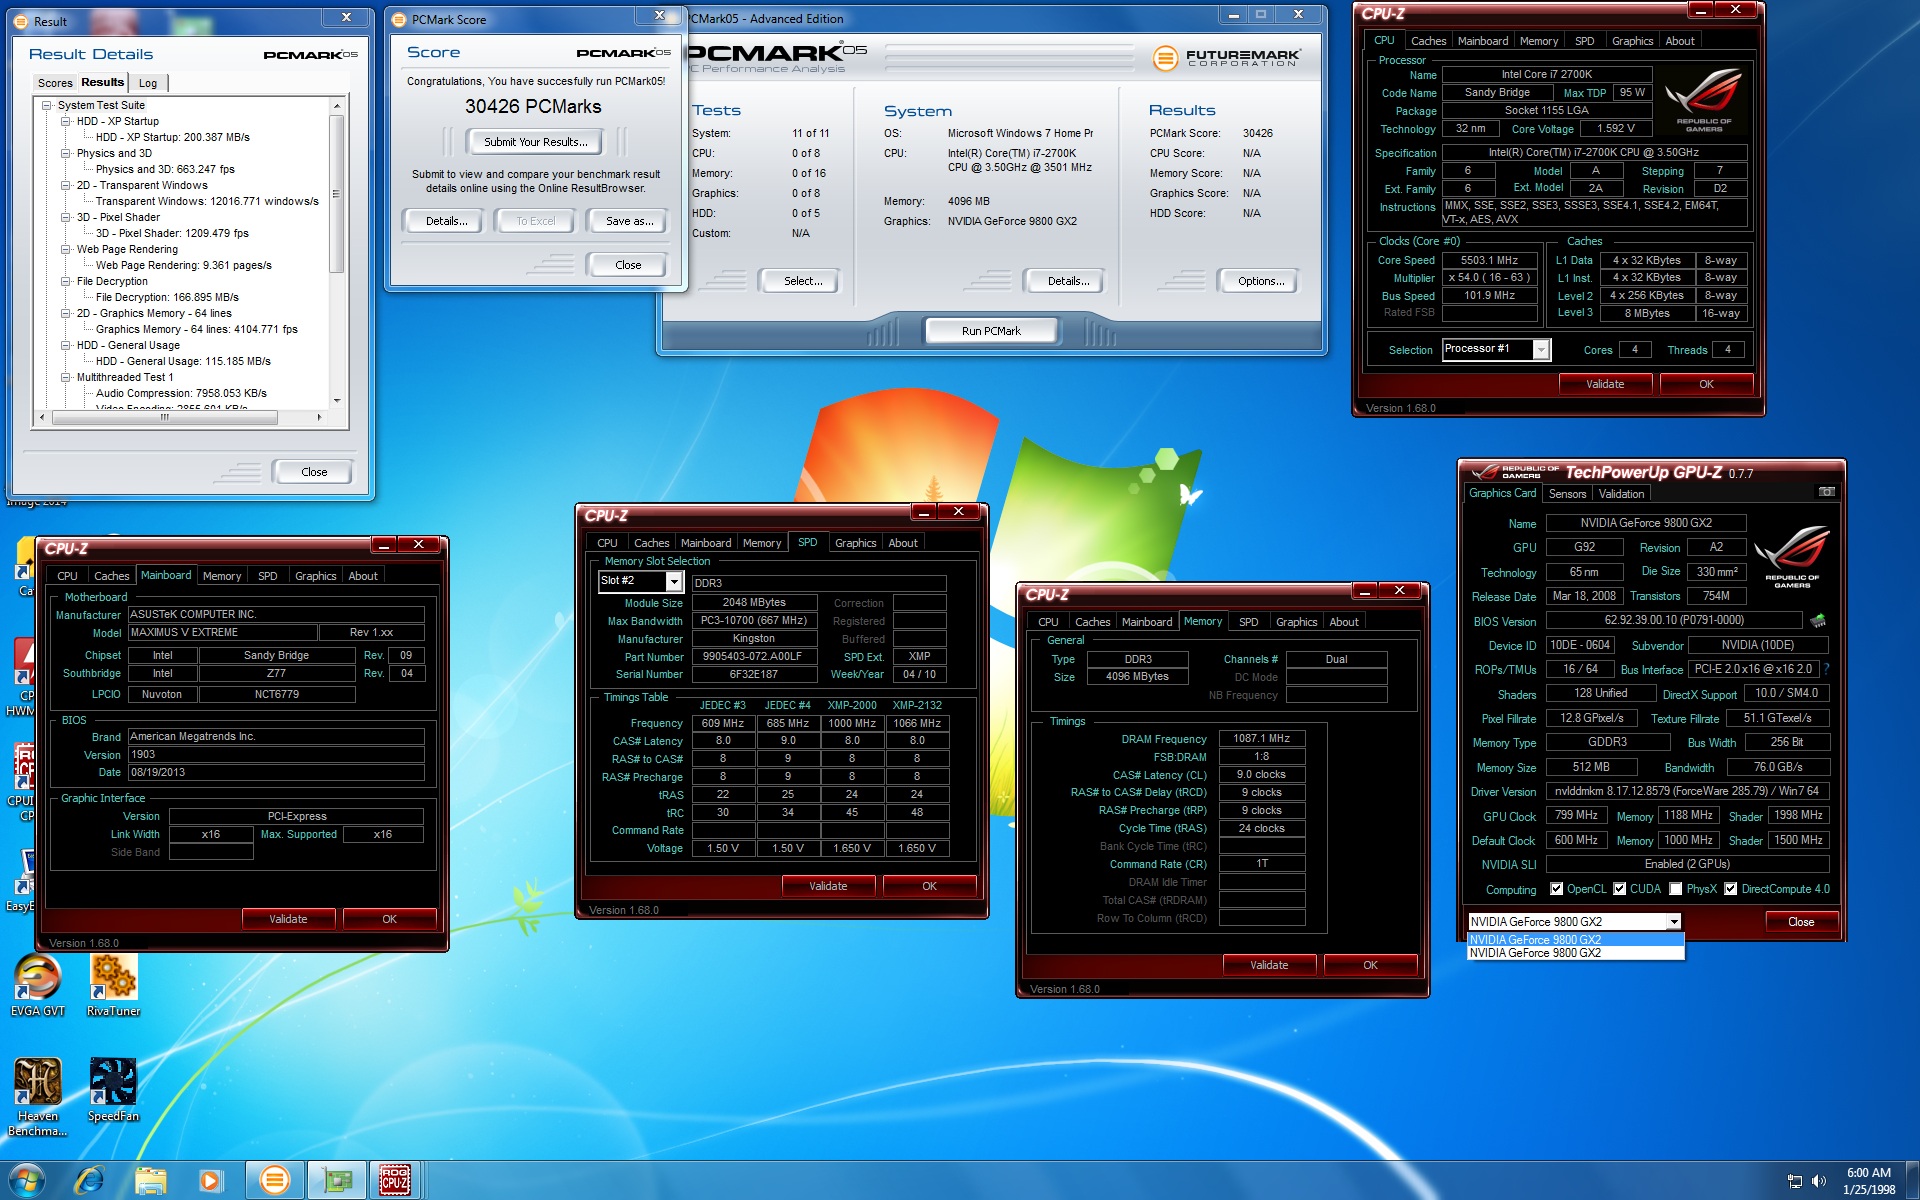Click the Close button in GPU-Z

(1800, 922)
